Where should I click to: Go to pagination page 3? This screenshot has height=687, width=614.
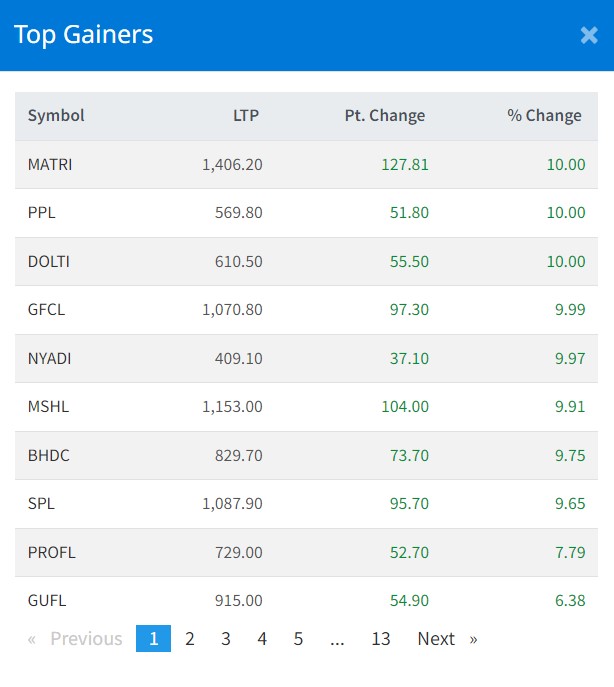point(226,638)
